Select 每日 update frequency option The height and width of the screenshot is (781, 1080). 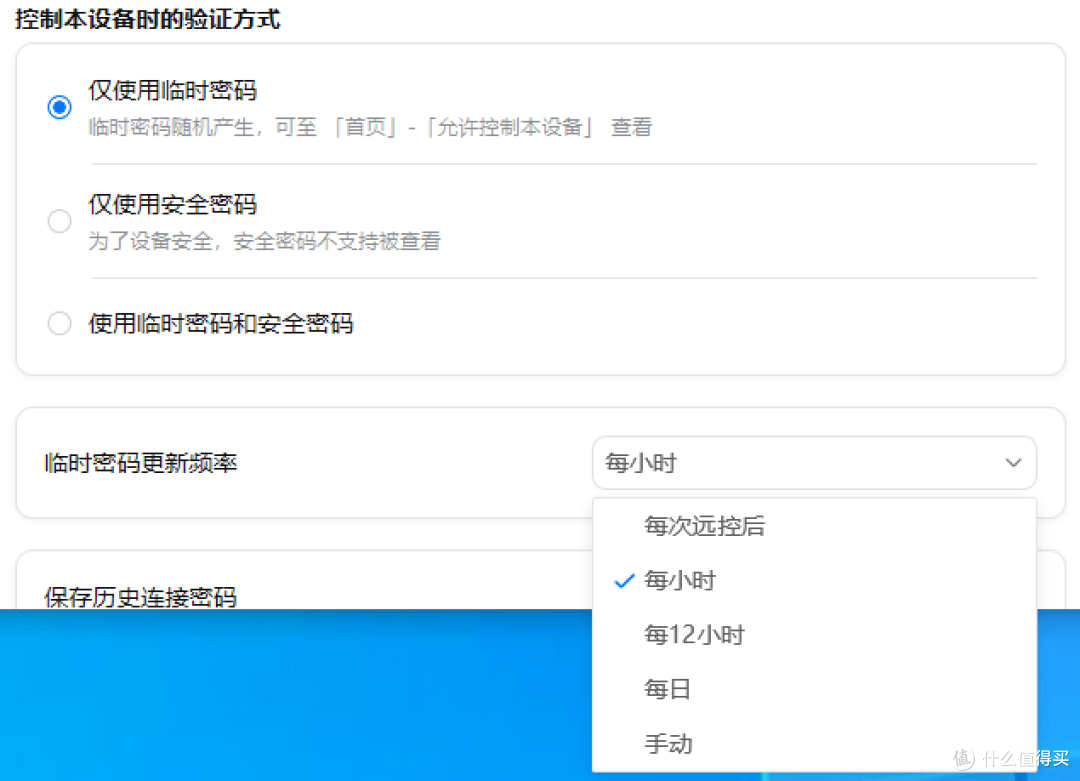click(x=814, y=689)
